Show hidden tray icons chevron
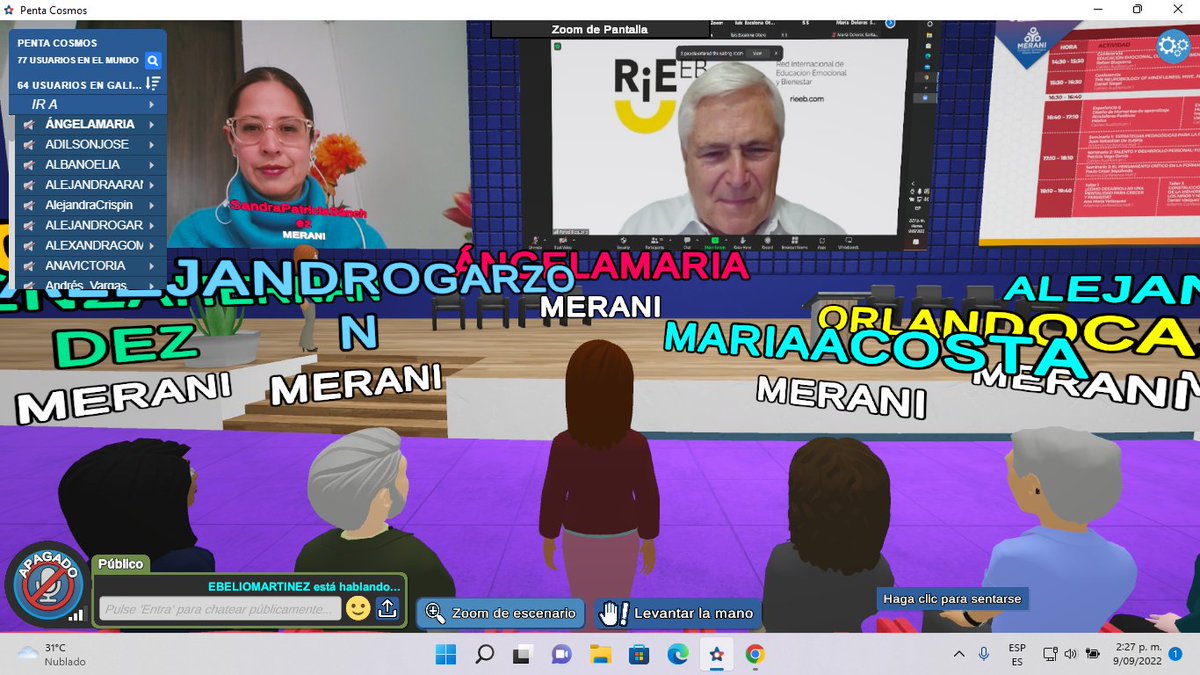Screen dimensions: 1200x675 click(x=959, y=654)
